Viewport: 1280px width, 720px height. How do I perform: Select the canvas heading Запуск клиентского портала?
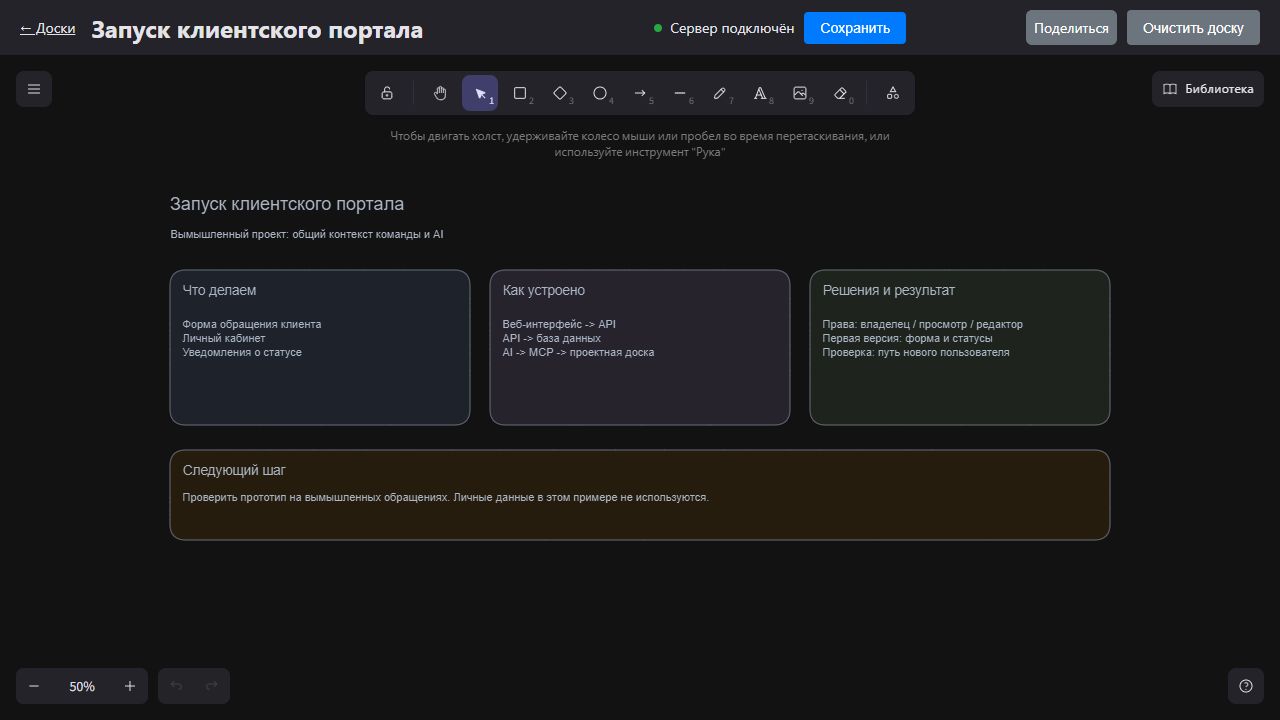[287, 204]
